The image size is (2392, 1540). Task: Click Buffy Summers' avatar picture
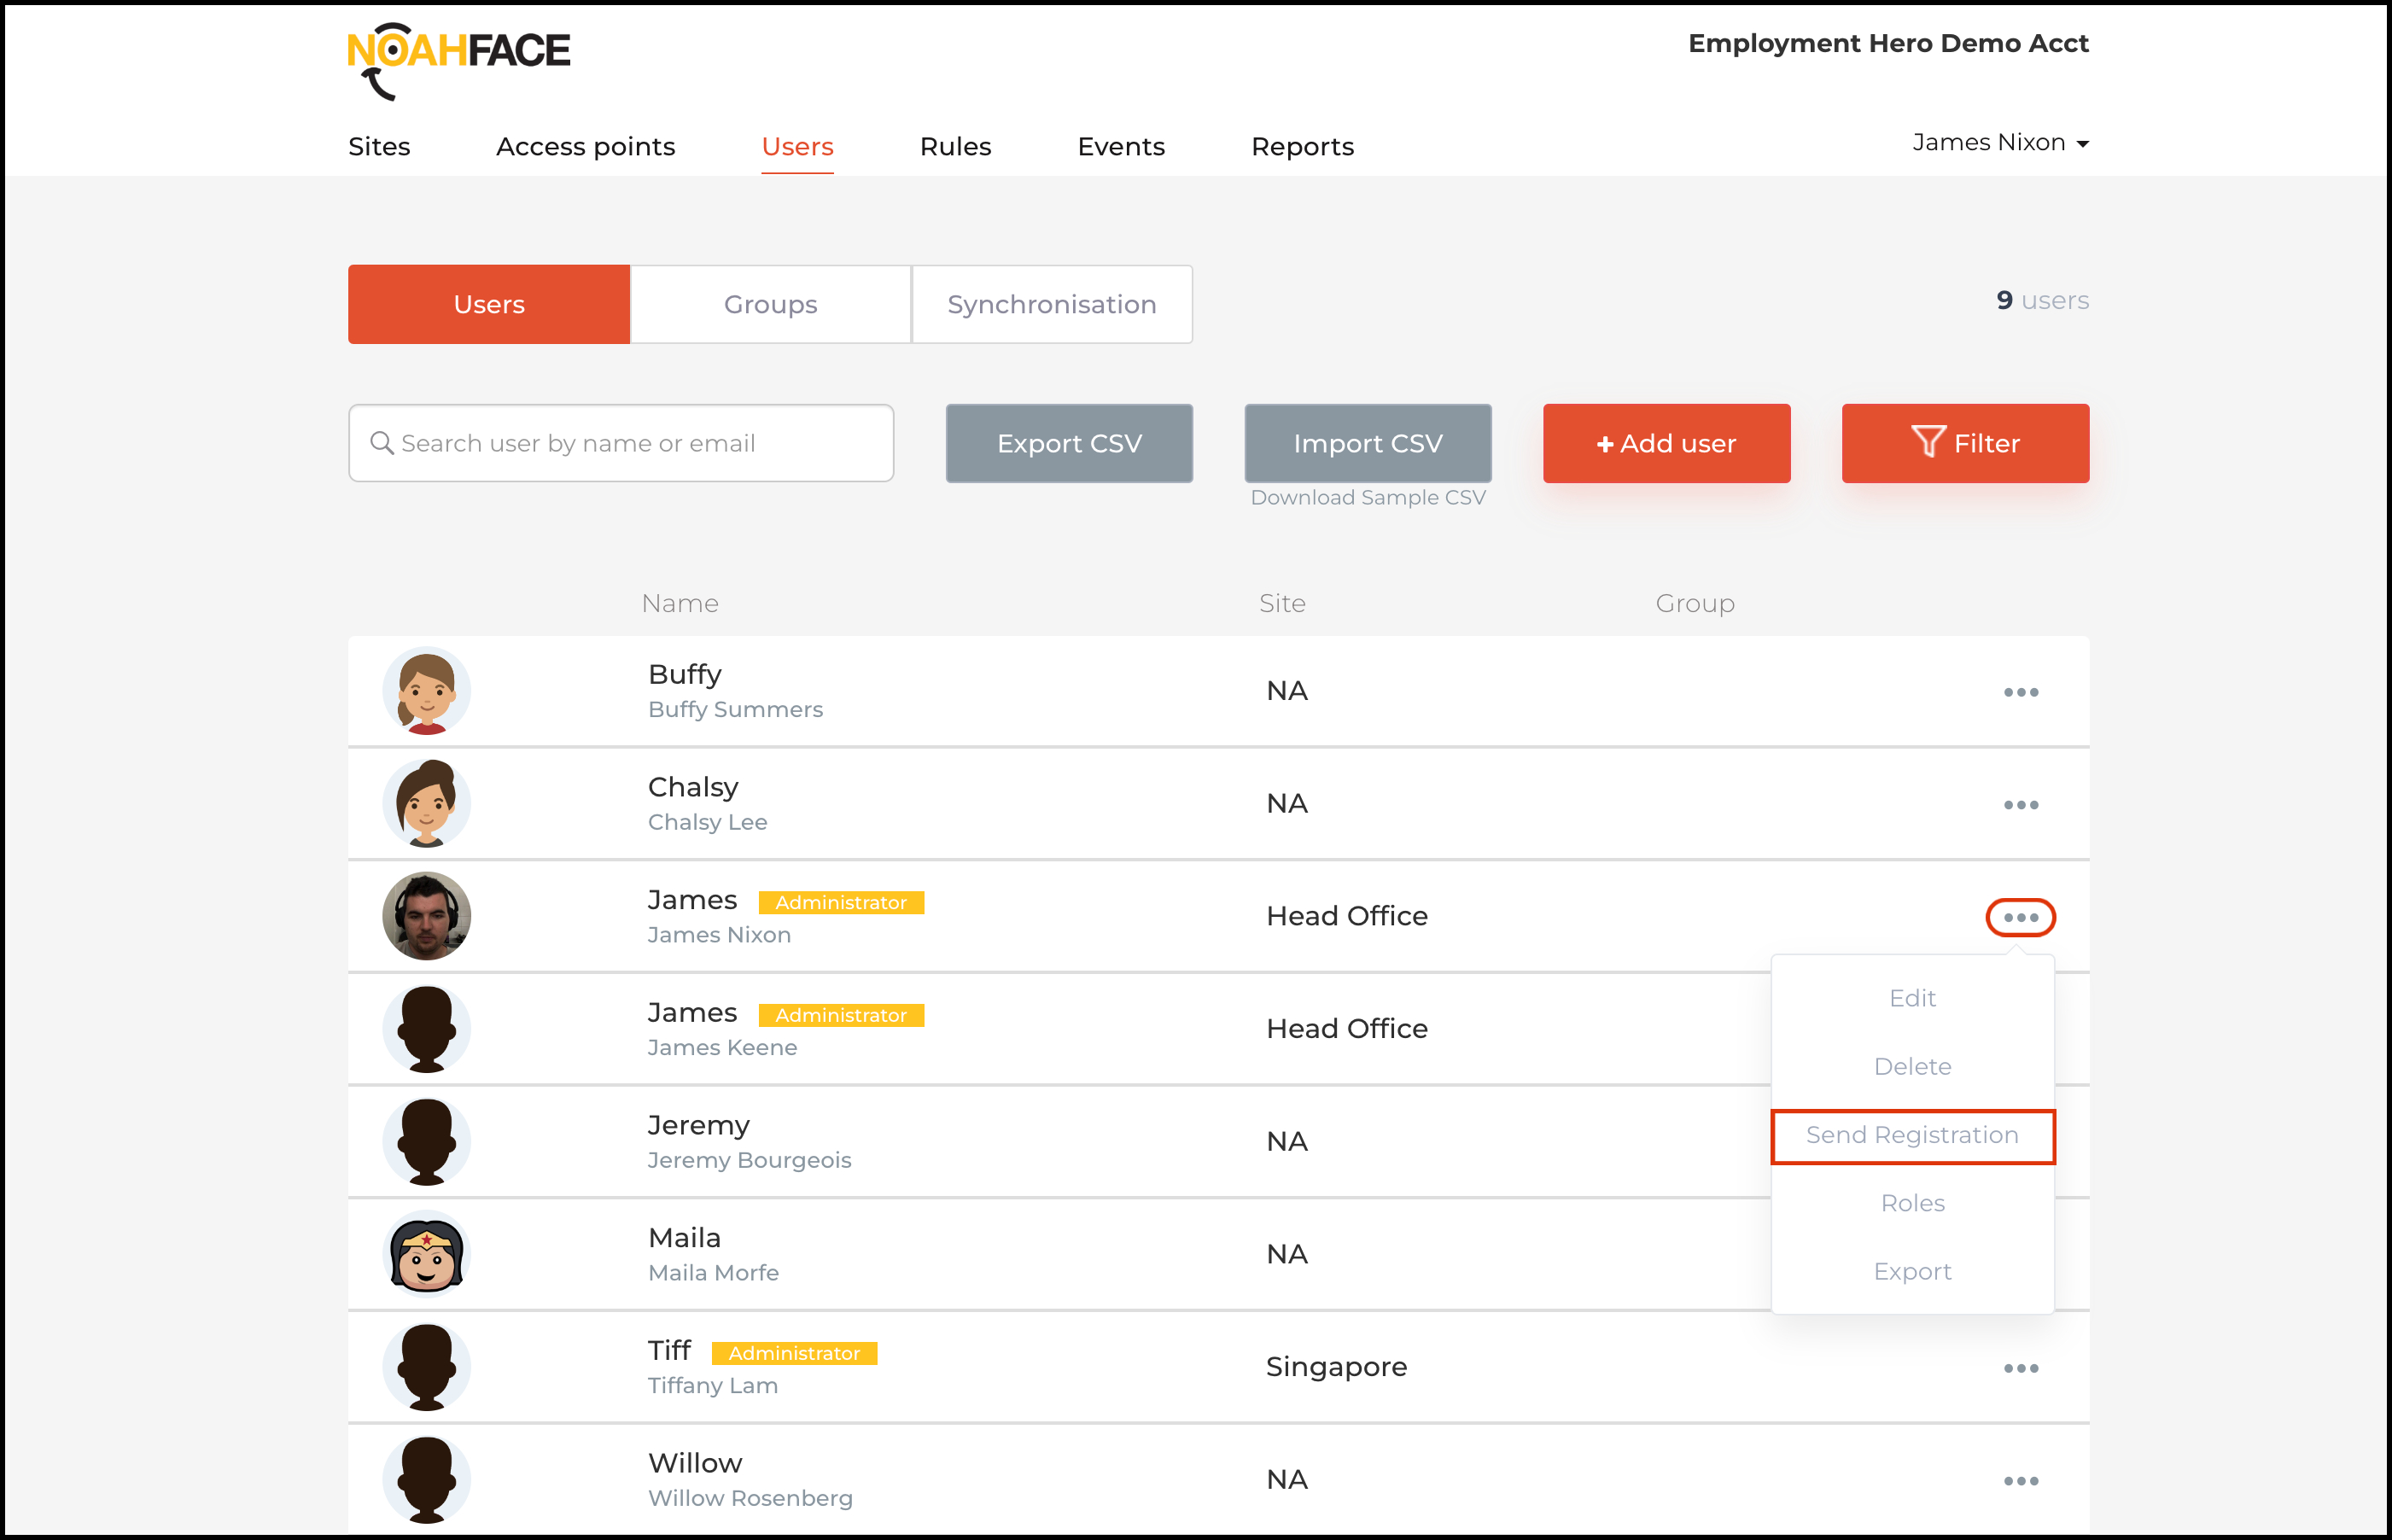click(x=426, y=691)
